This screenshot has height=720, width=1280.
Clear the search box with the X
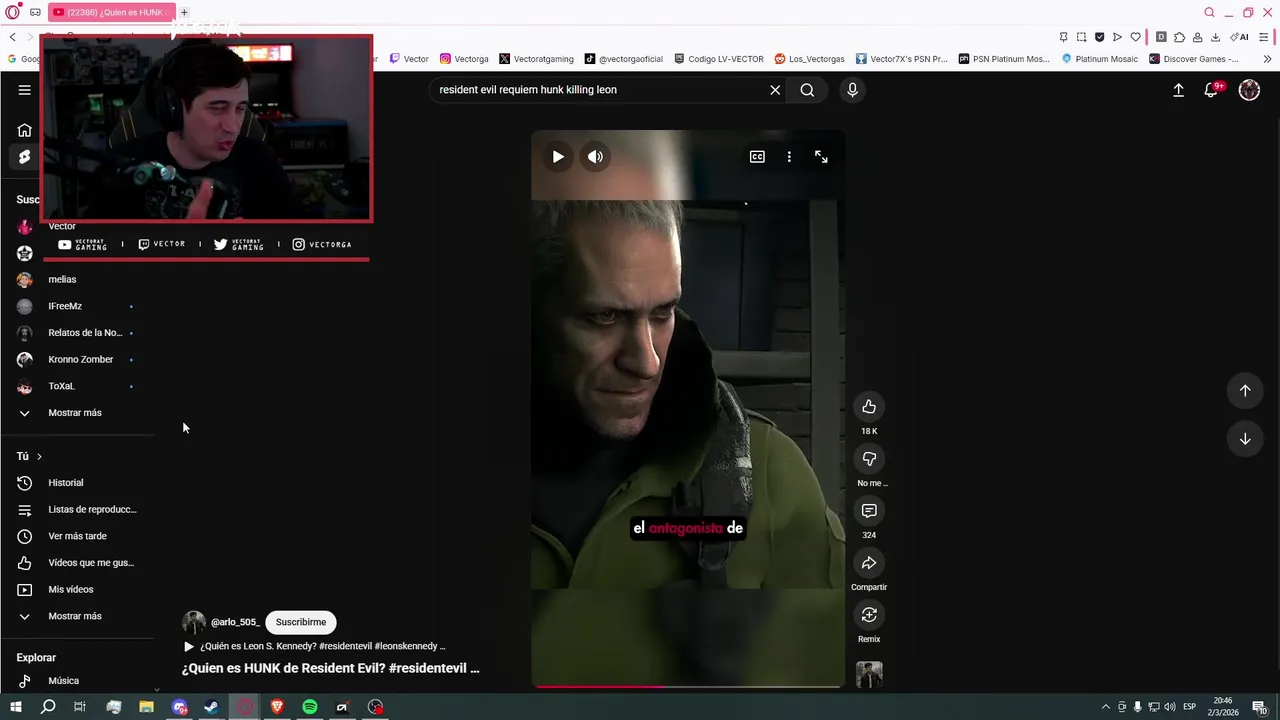click(x=775, y=90)
